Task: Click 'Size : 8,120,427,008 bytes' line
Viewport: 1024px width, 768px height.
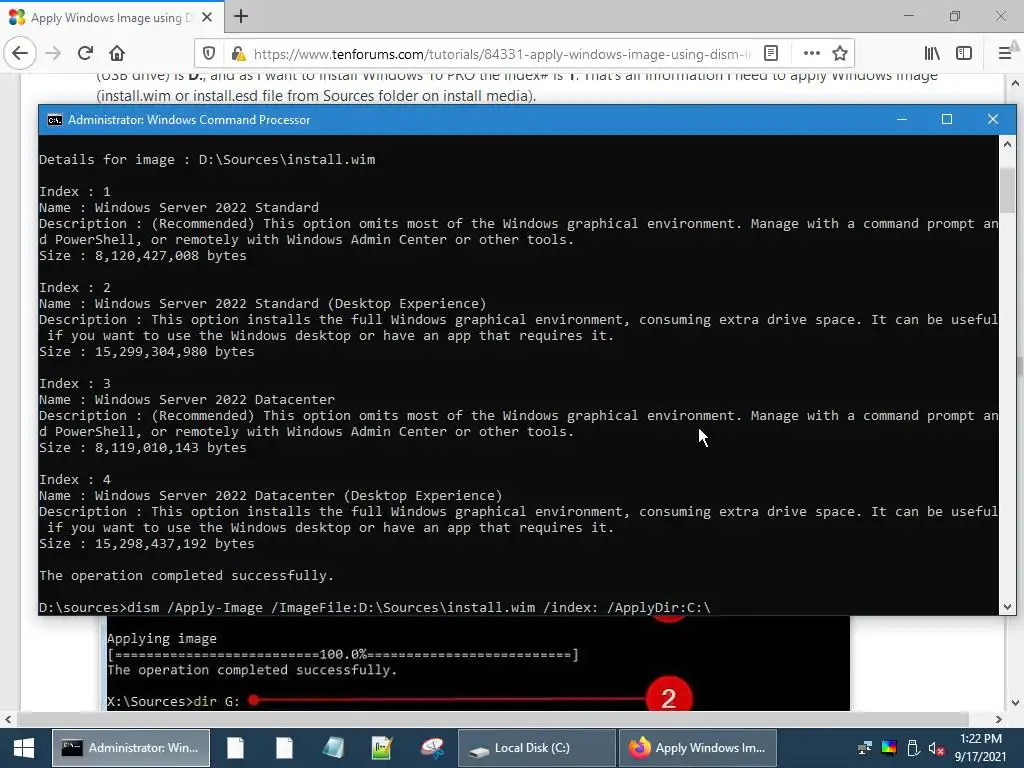Action: (142, 255)
